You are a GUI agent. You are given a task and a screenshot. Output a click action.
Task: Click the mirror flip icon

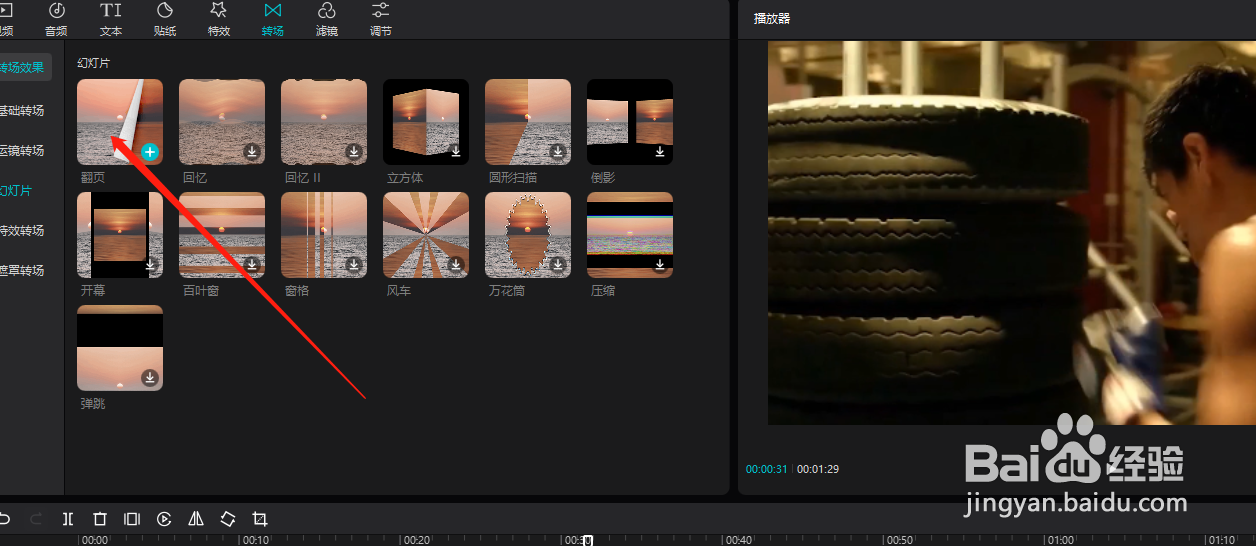pyautogui.click(x=196, y=519)
